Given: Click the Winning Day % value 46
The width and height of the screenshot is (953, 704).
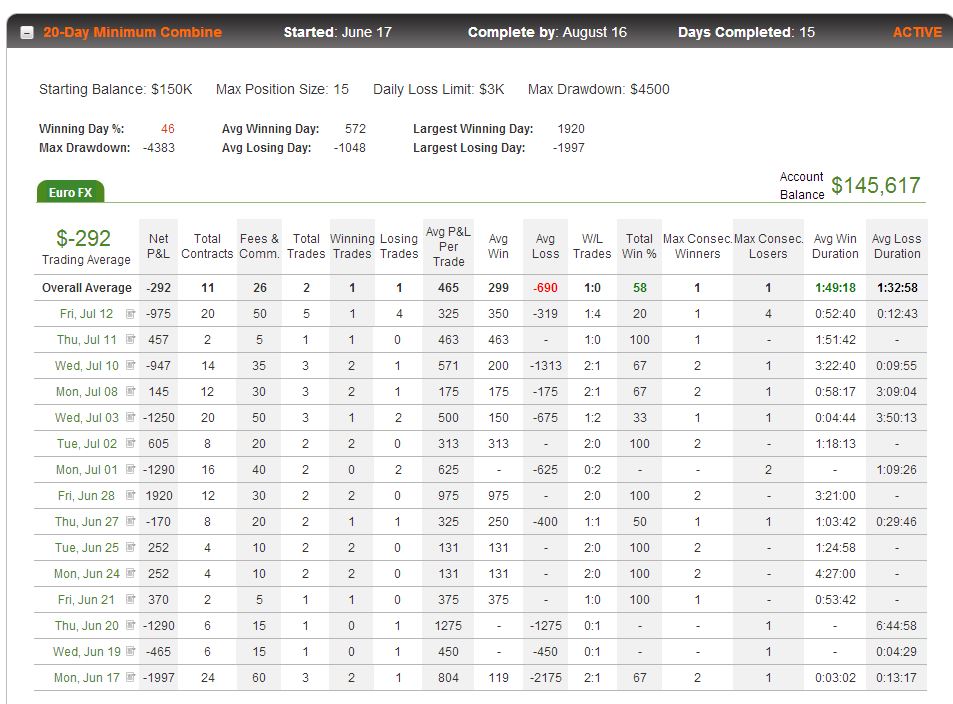Looking at the screenshot, I should coord(168,129).
